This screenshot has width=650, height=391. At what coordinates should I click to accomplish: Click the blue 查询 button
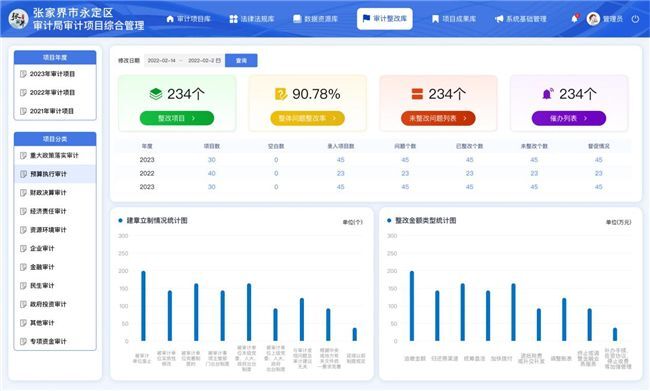241,61
